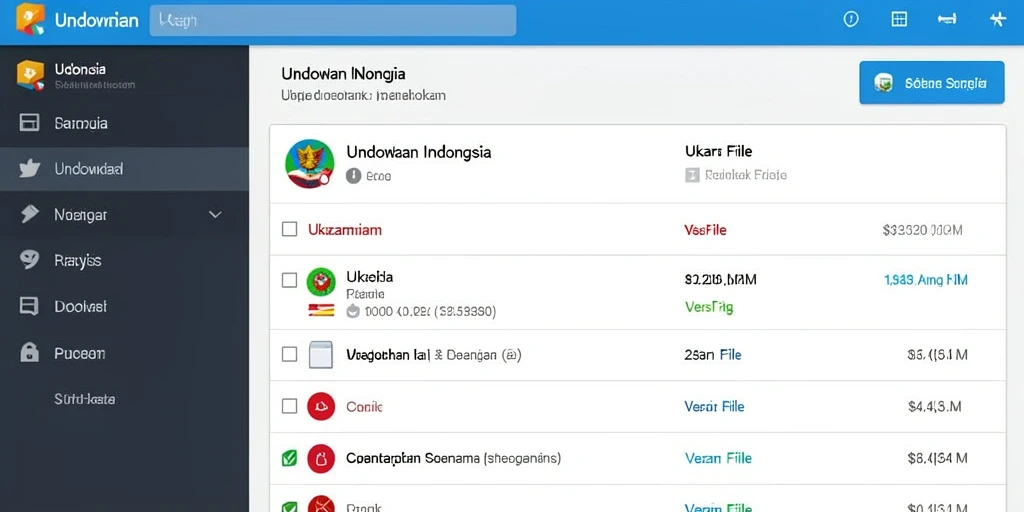Open the grid icon in top bar
Screen dimensions: 1024x512
899,20
